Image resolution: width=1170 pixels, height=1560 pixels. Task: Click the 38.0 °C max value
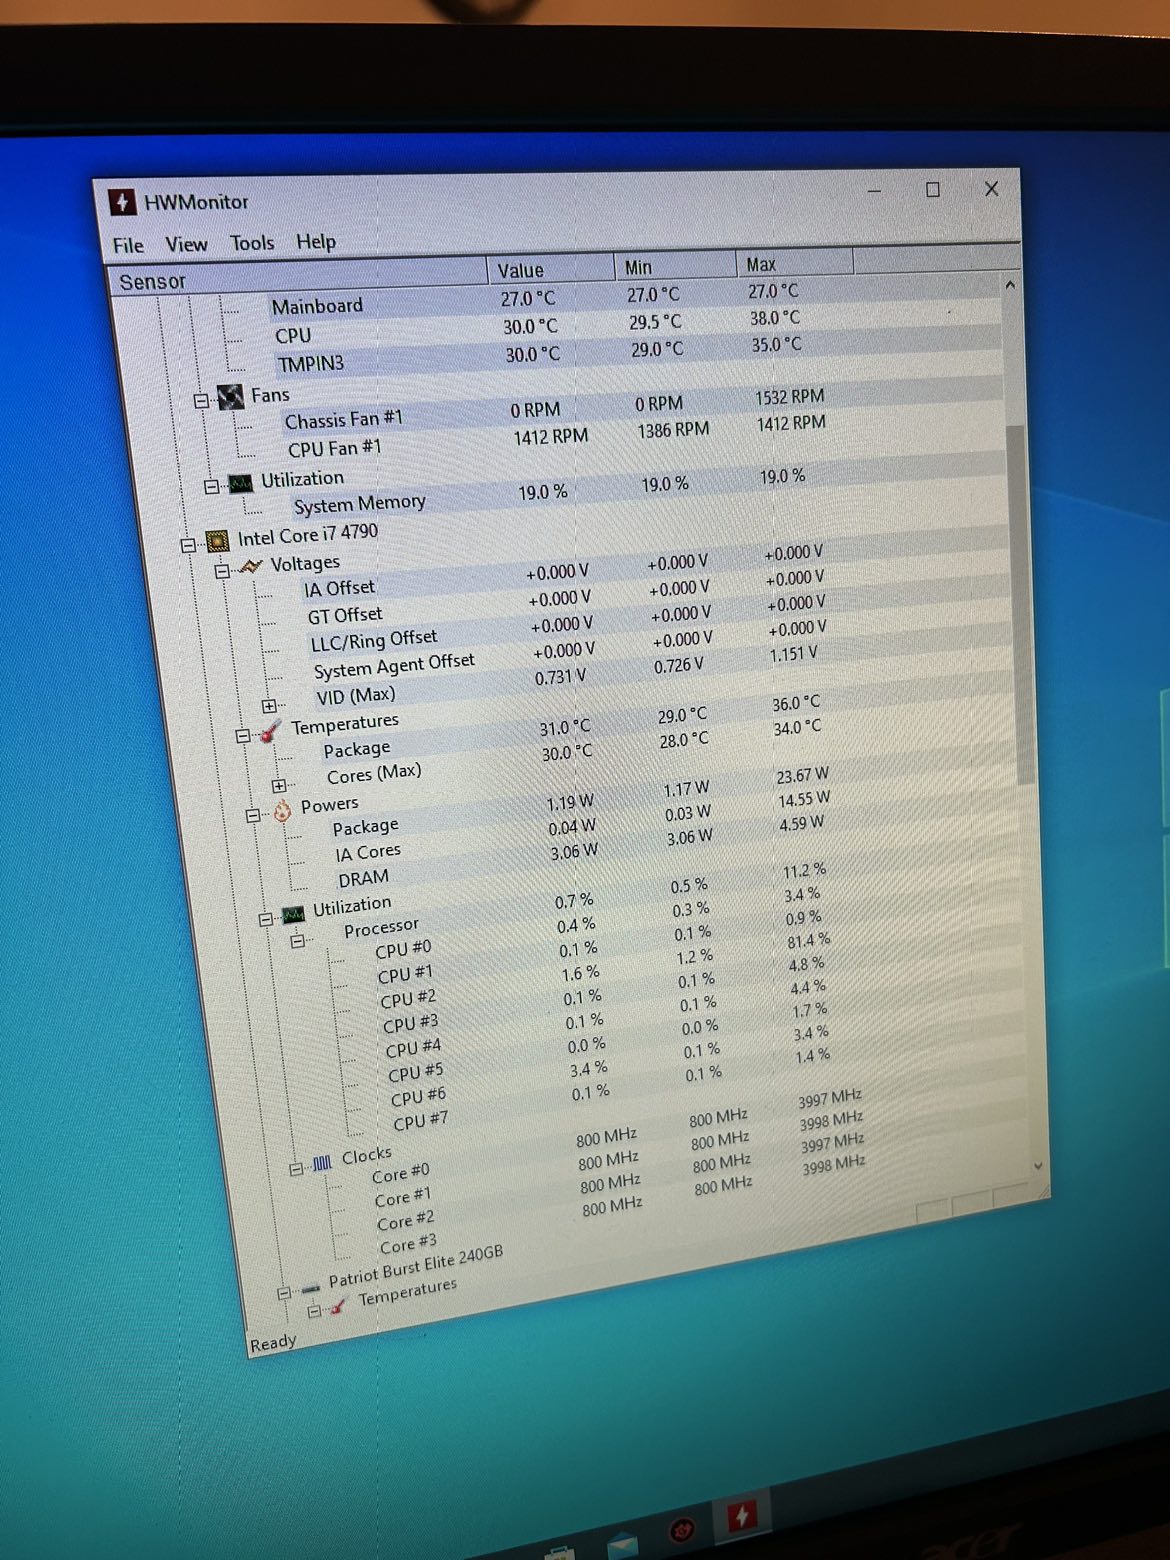click(x=775, y=318)
